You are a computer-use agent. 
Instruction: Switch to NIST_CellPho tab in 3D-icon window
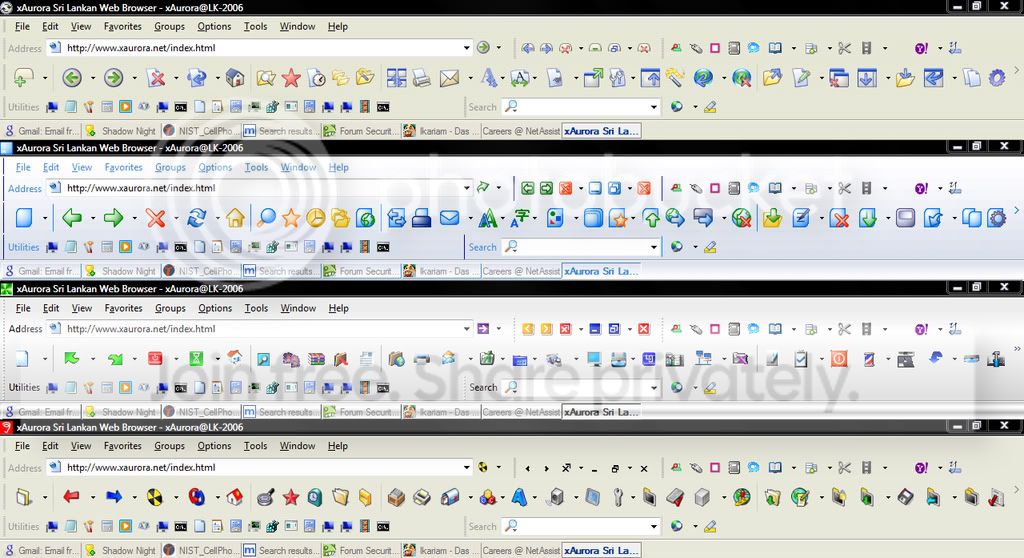[x=201, y=550]
